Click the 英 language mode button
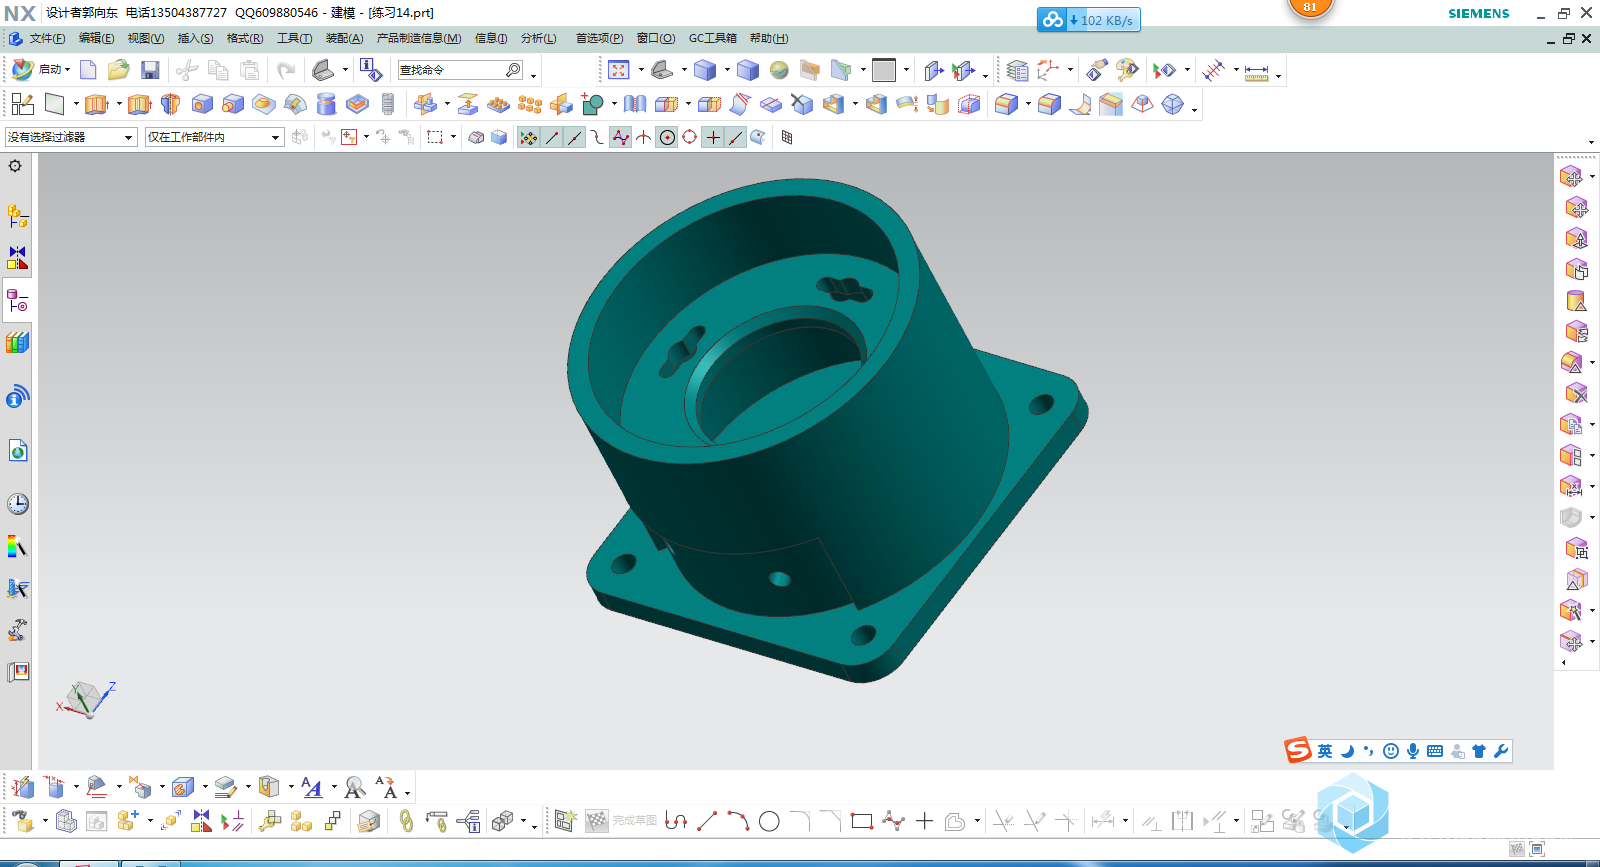 [x=1324, y=751]
